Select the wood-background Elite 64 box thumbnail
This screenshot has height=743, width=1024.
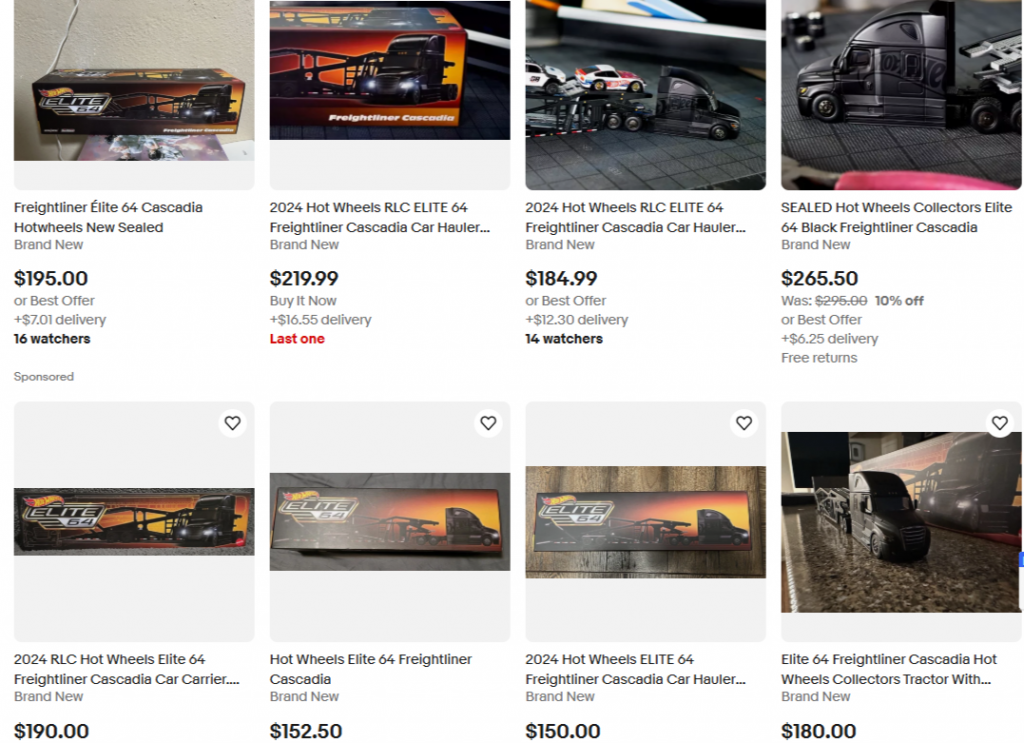click(x=646, y=521)
